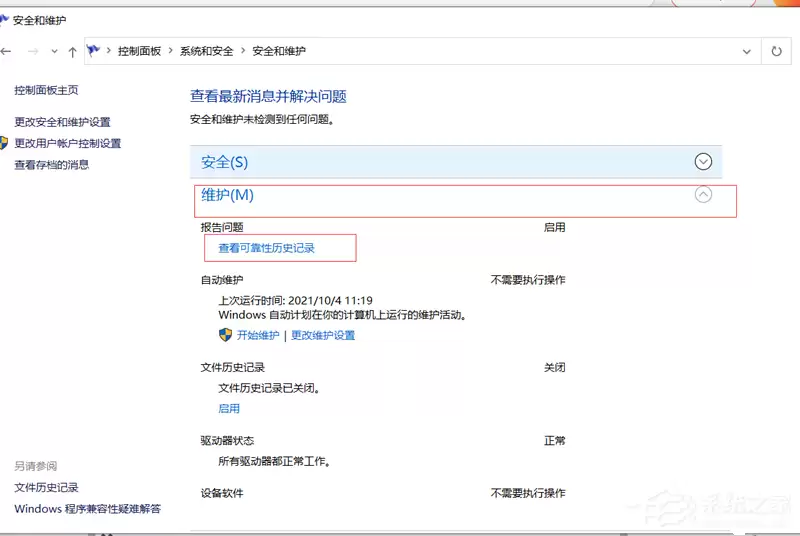The height and width of the screenshot is (536, 800).
Task: Click window title icon beside 安全和维护
Action: [x=4, y=20]
